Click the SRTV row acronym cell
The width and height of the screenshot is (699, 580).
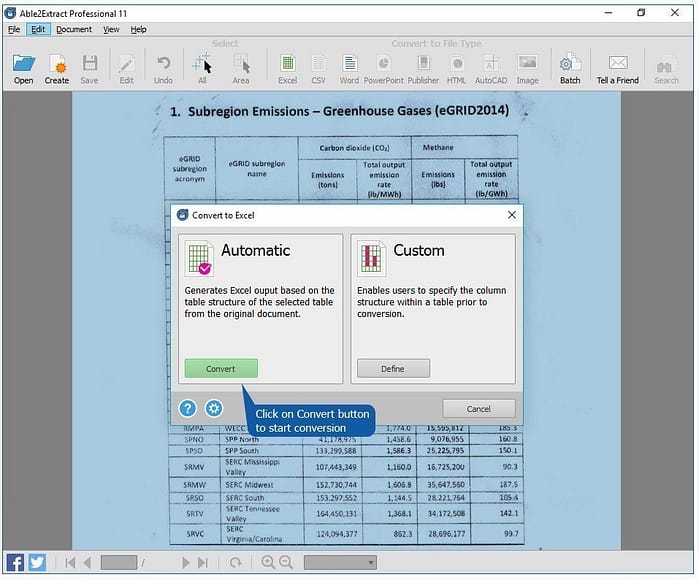tap(194, 514)
